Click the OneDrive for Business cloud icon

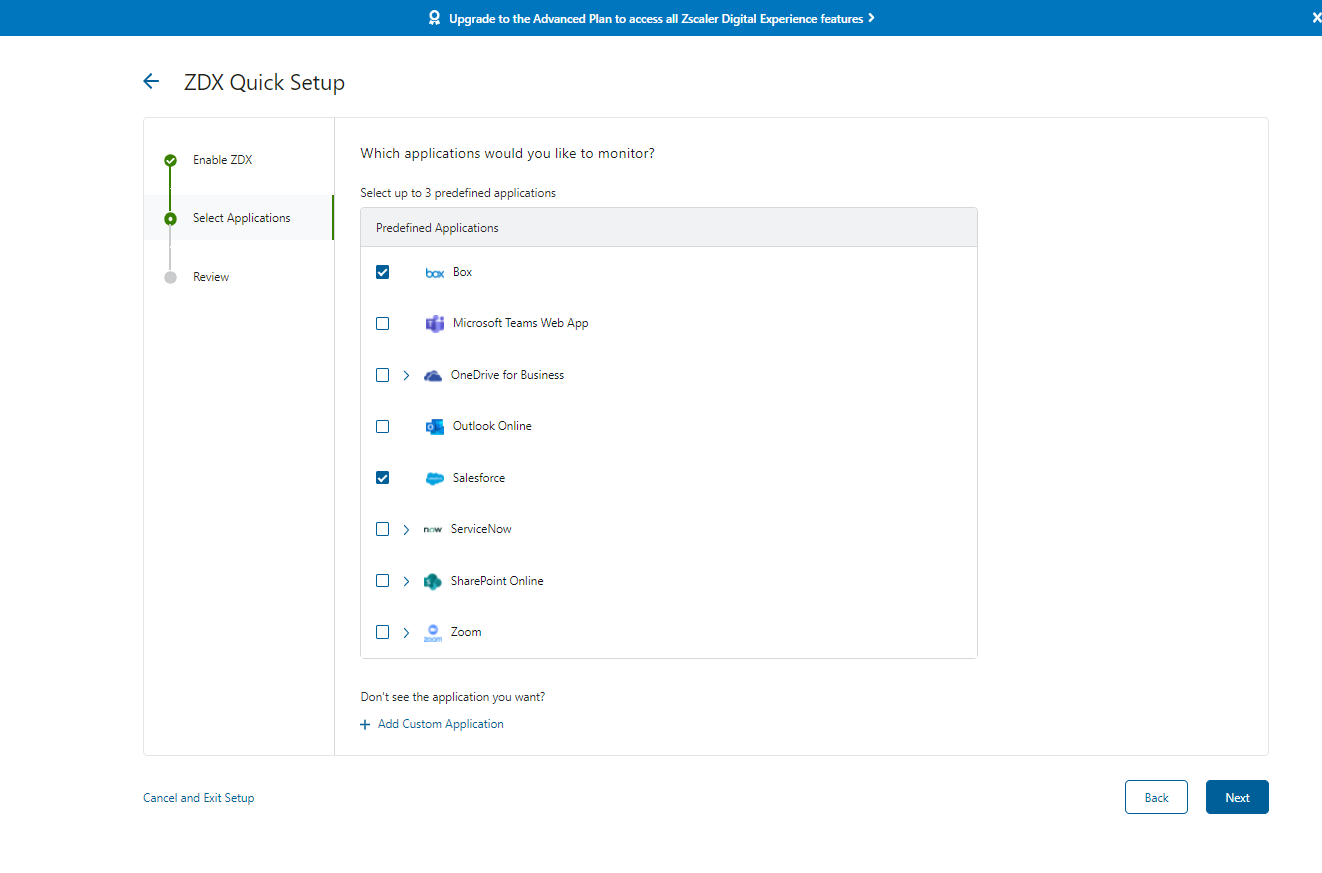coord(433,376)
